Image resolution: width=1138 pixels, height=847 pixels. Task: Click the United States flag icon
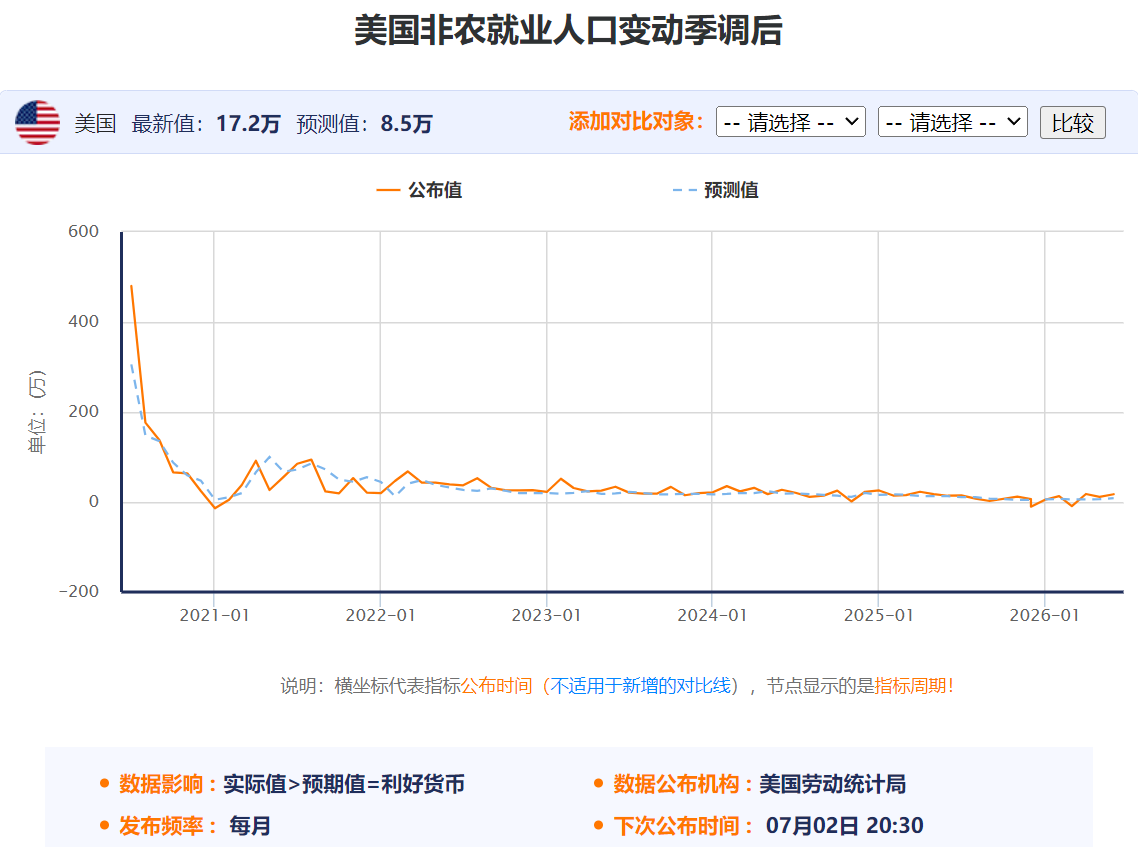pos(38,123)
